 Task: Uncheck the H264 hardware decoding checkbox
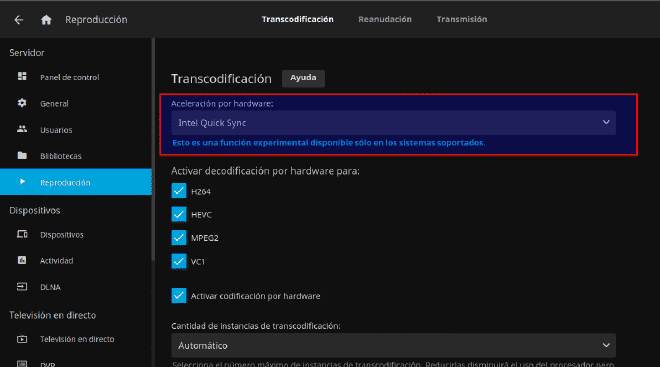tap(179, 191)
